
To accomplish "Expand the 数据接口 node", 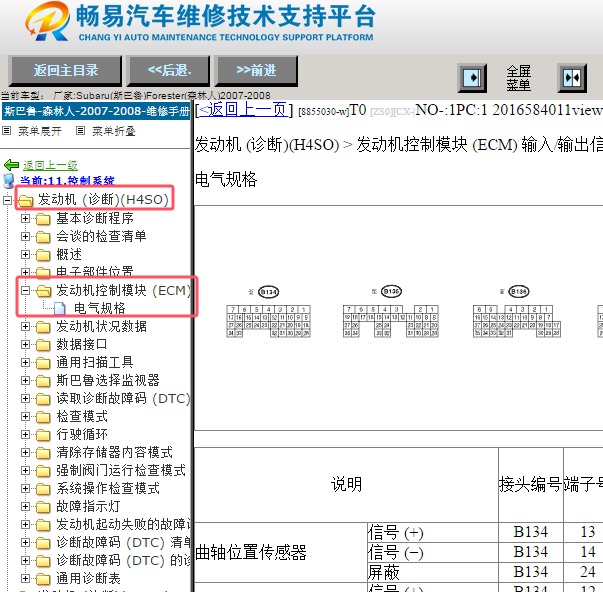I will [x=25, y=344].
